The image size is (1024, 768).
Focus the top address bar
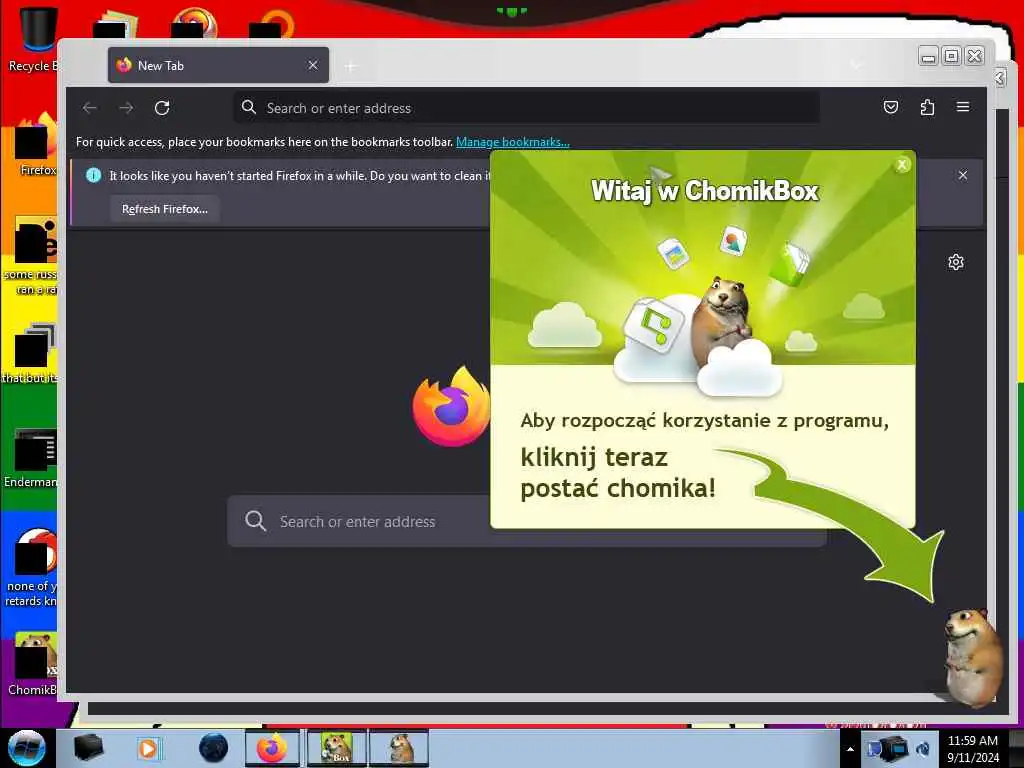pyautogui.click(x=526, y=108)
